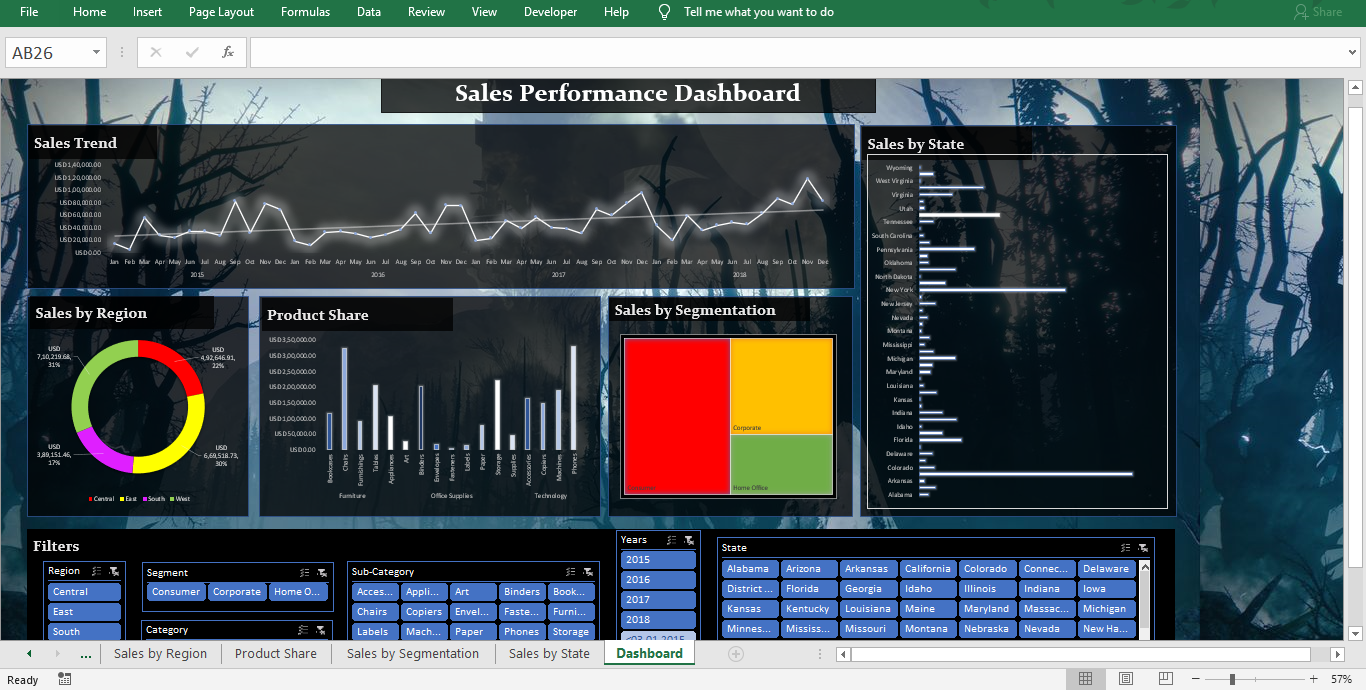Image resolution: width=1366 pixels, height=691 pixels.
Task: Open the Sales by Segmentation sheet tab
Action: pos(413,653)
